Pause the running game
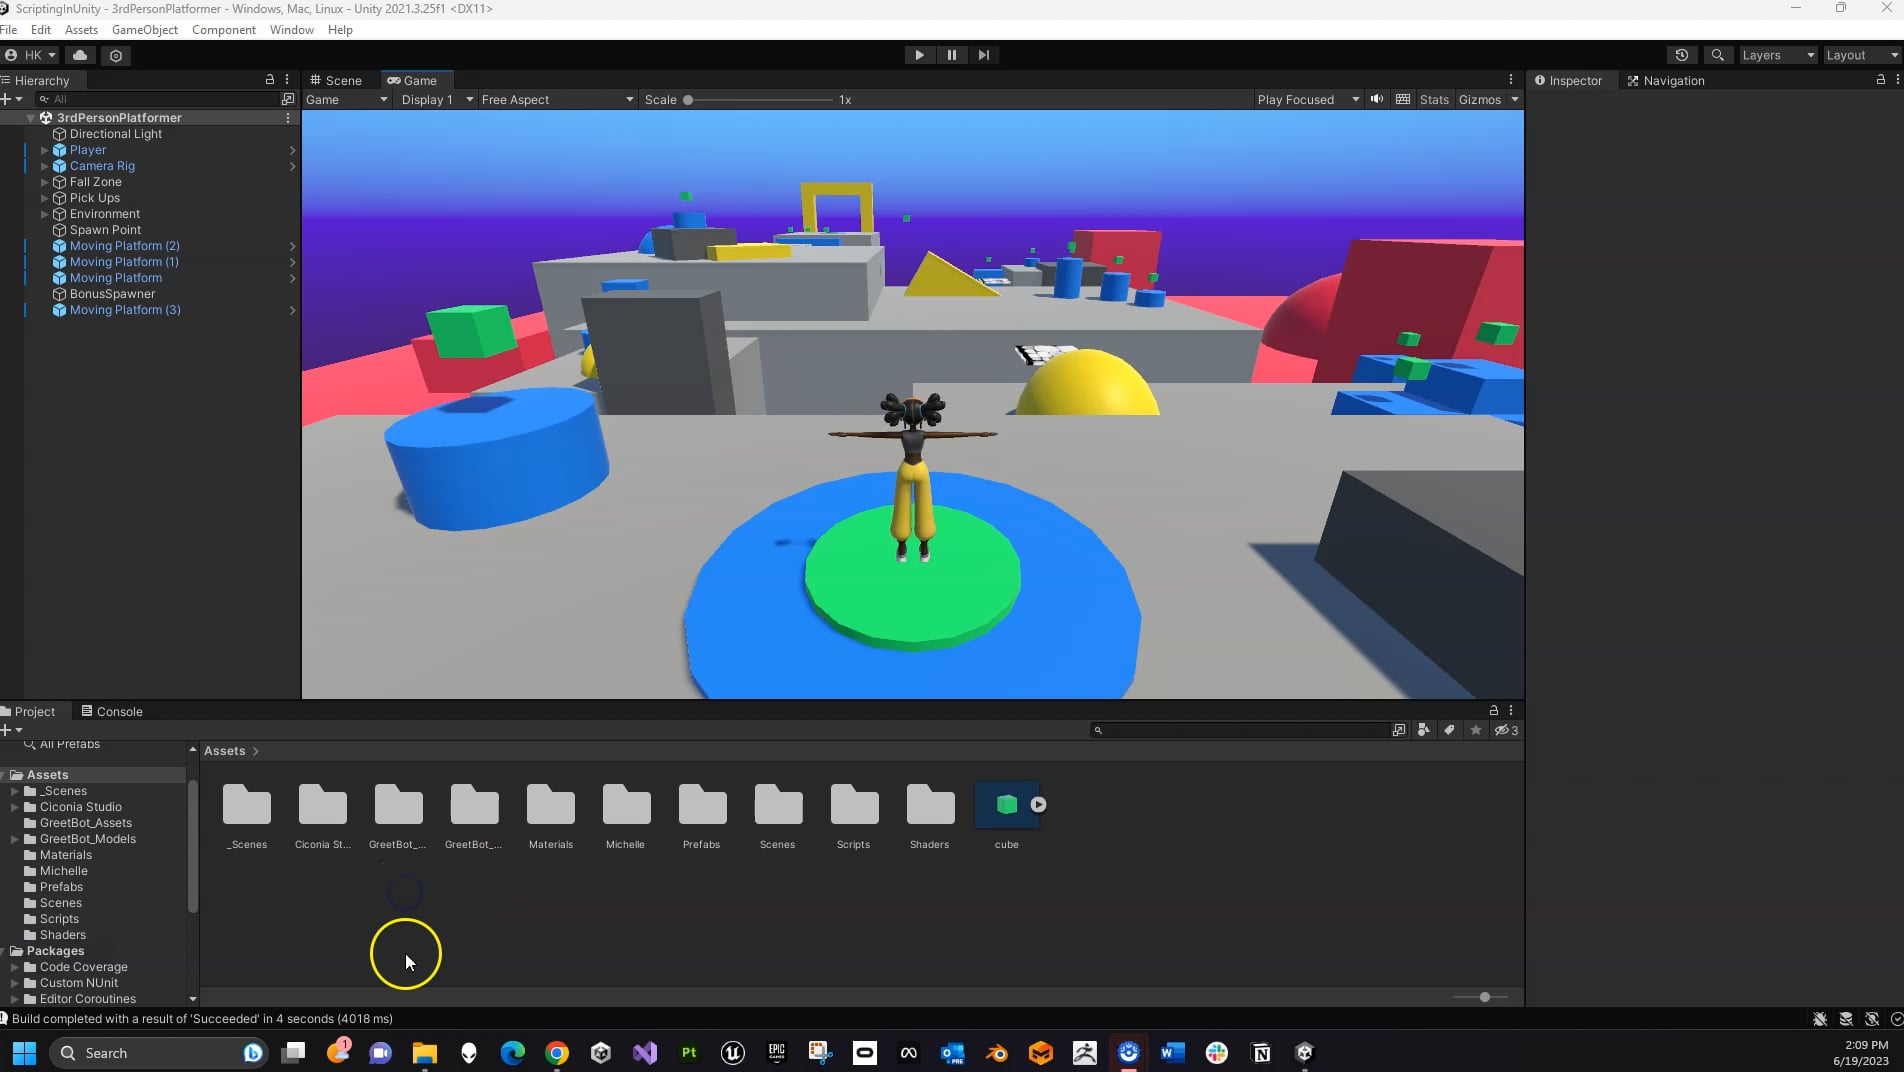The height and width of the screenshot is (1072, 1904). point(951,55)
